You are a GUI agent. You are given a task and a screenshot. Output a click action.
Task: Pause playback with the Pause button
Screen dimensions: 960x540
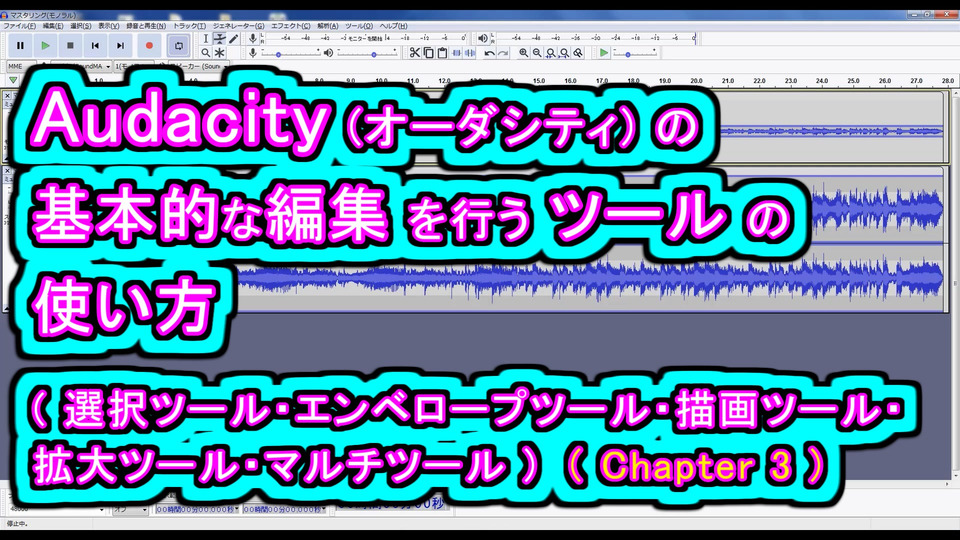point(20,45)
